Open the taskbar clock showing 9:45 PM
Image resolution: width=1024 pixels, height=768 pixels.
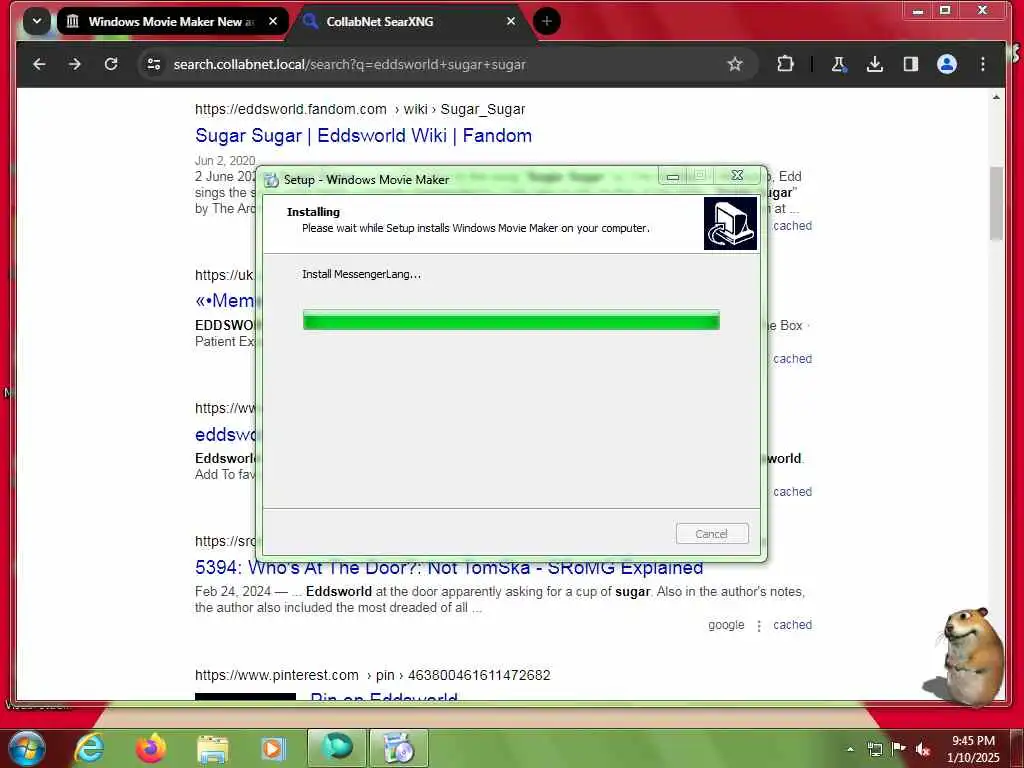(973, 749)
